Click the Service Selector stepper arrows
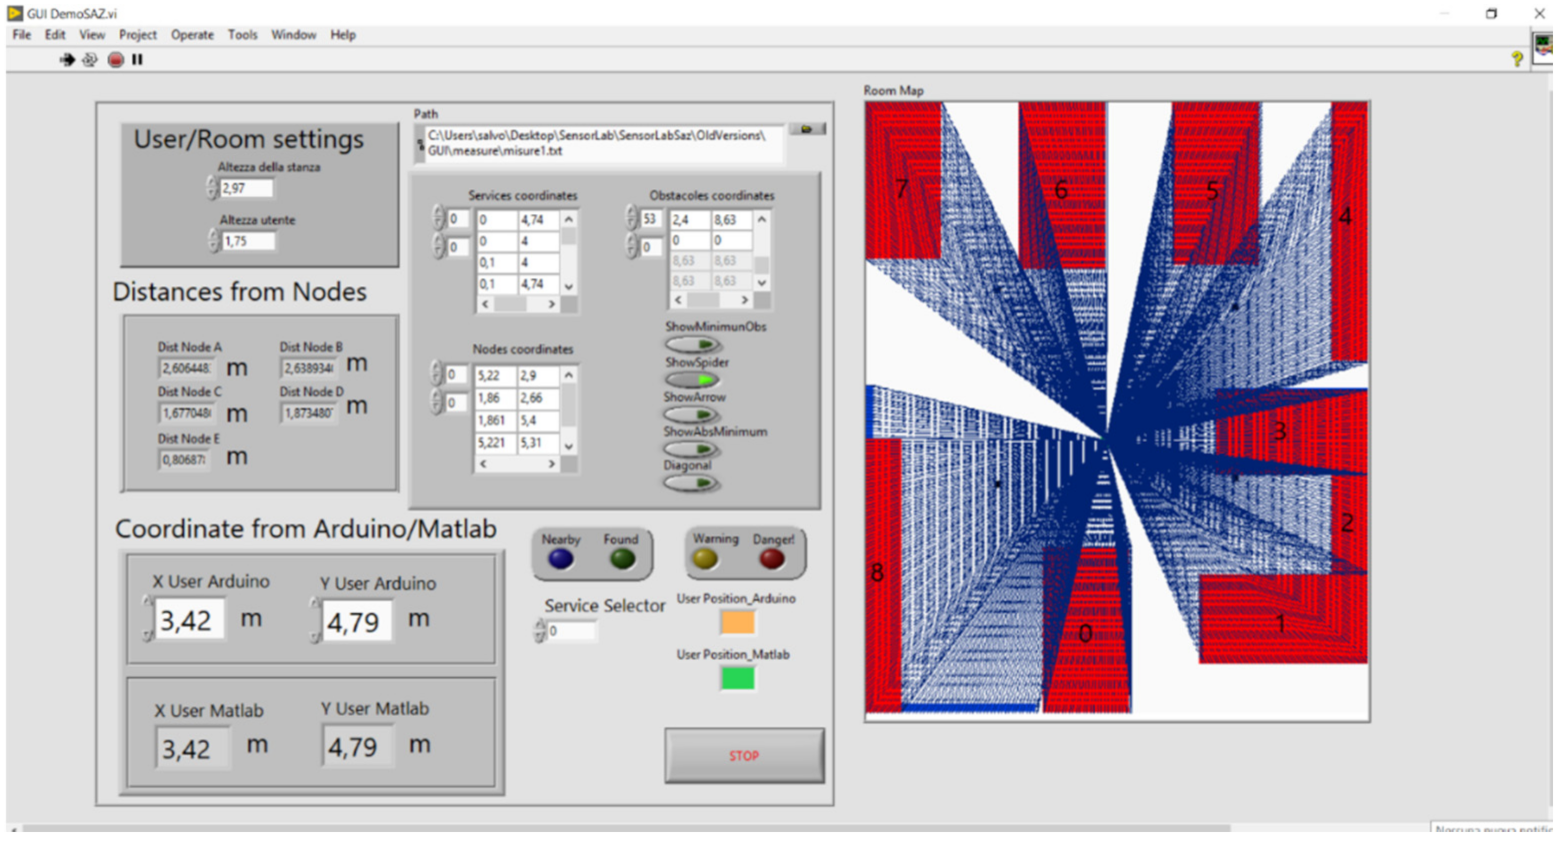Screen dimensions: 1562x841 [540, 631]
